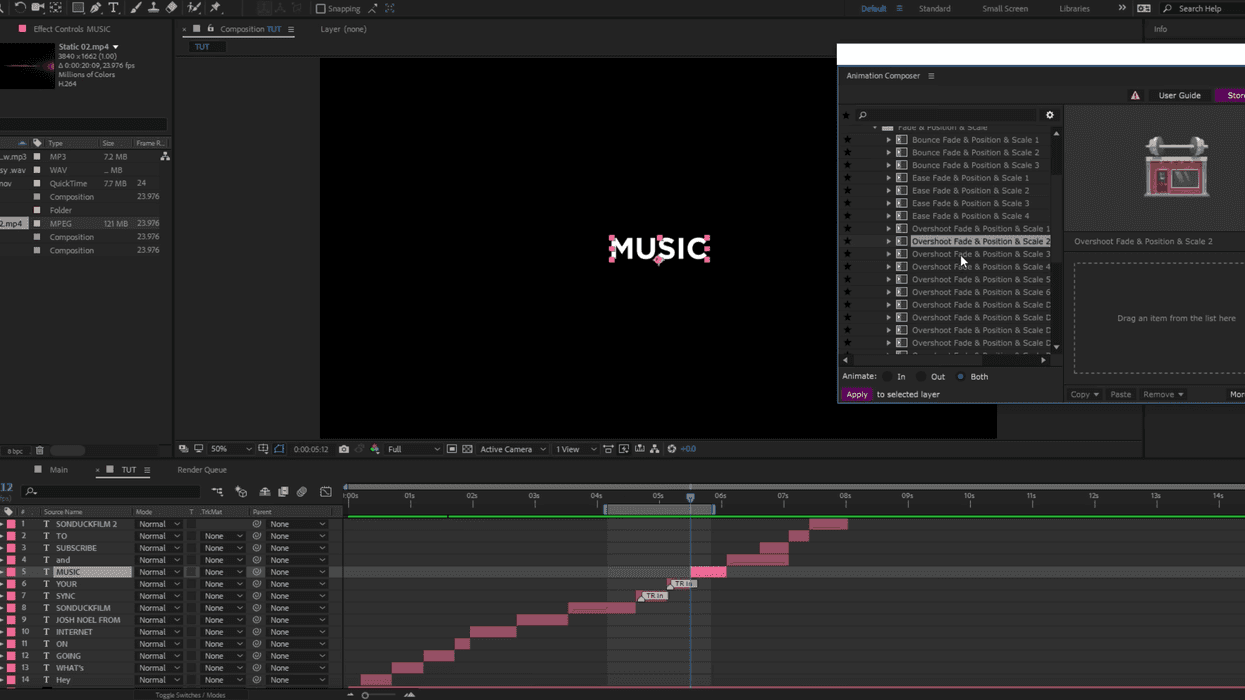Toggle favorite star for Ease Fade & Position & Scale 1

[x=848, y=178]
